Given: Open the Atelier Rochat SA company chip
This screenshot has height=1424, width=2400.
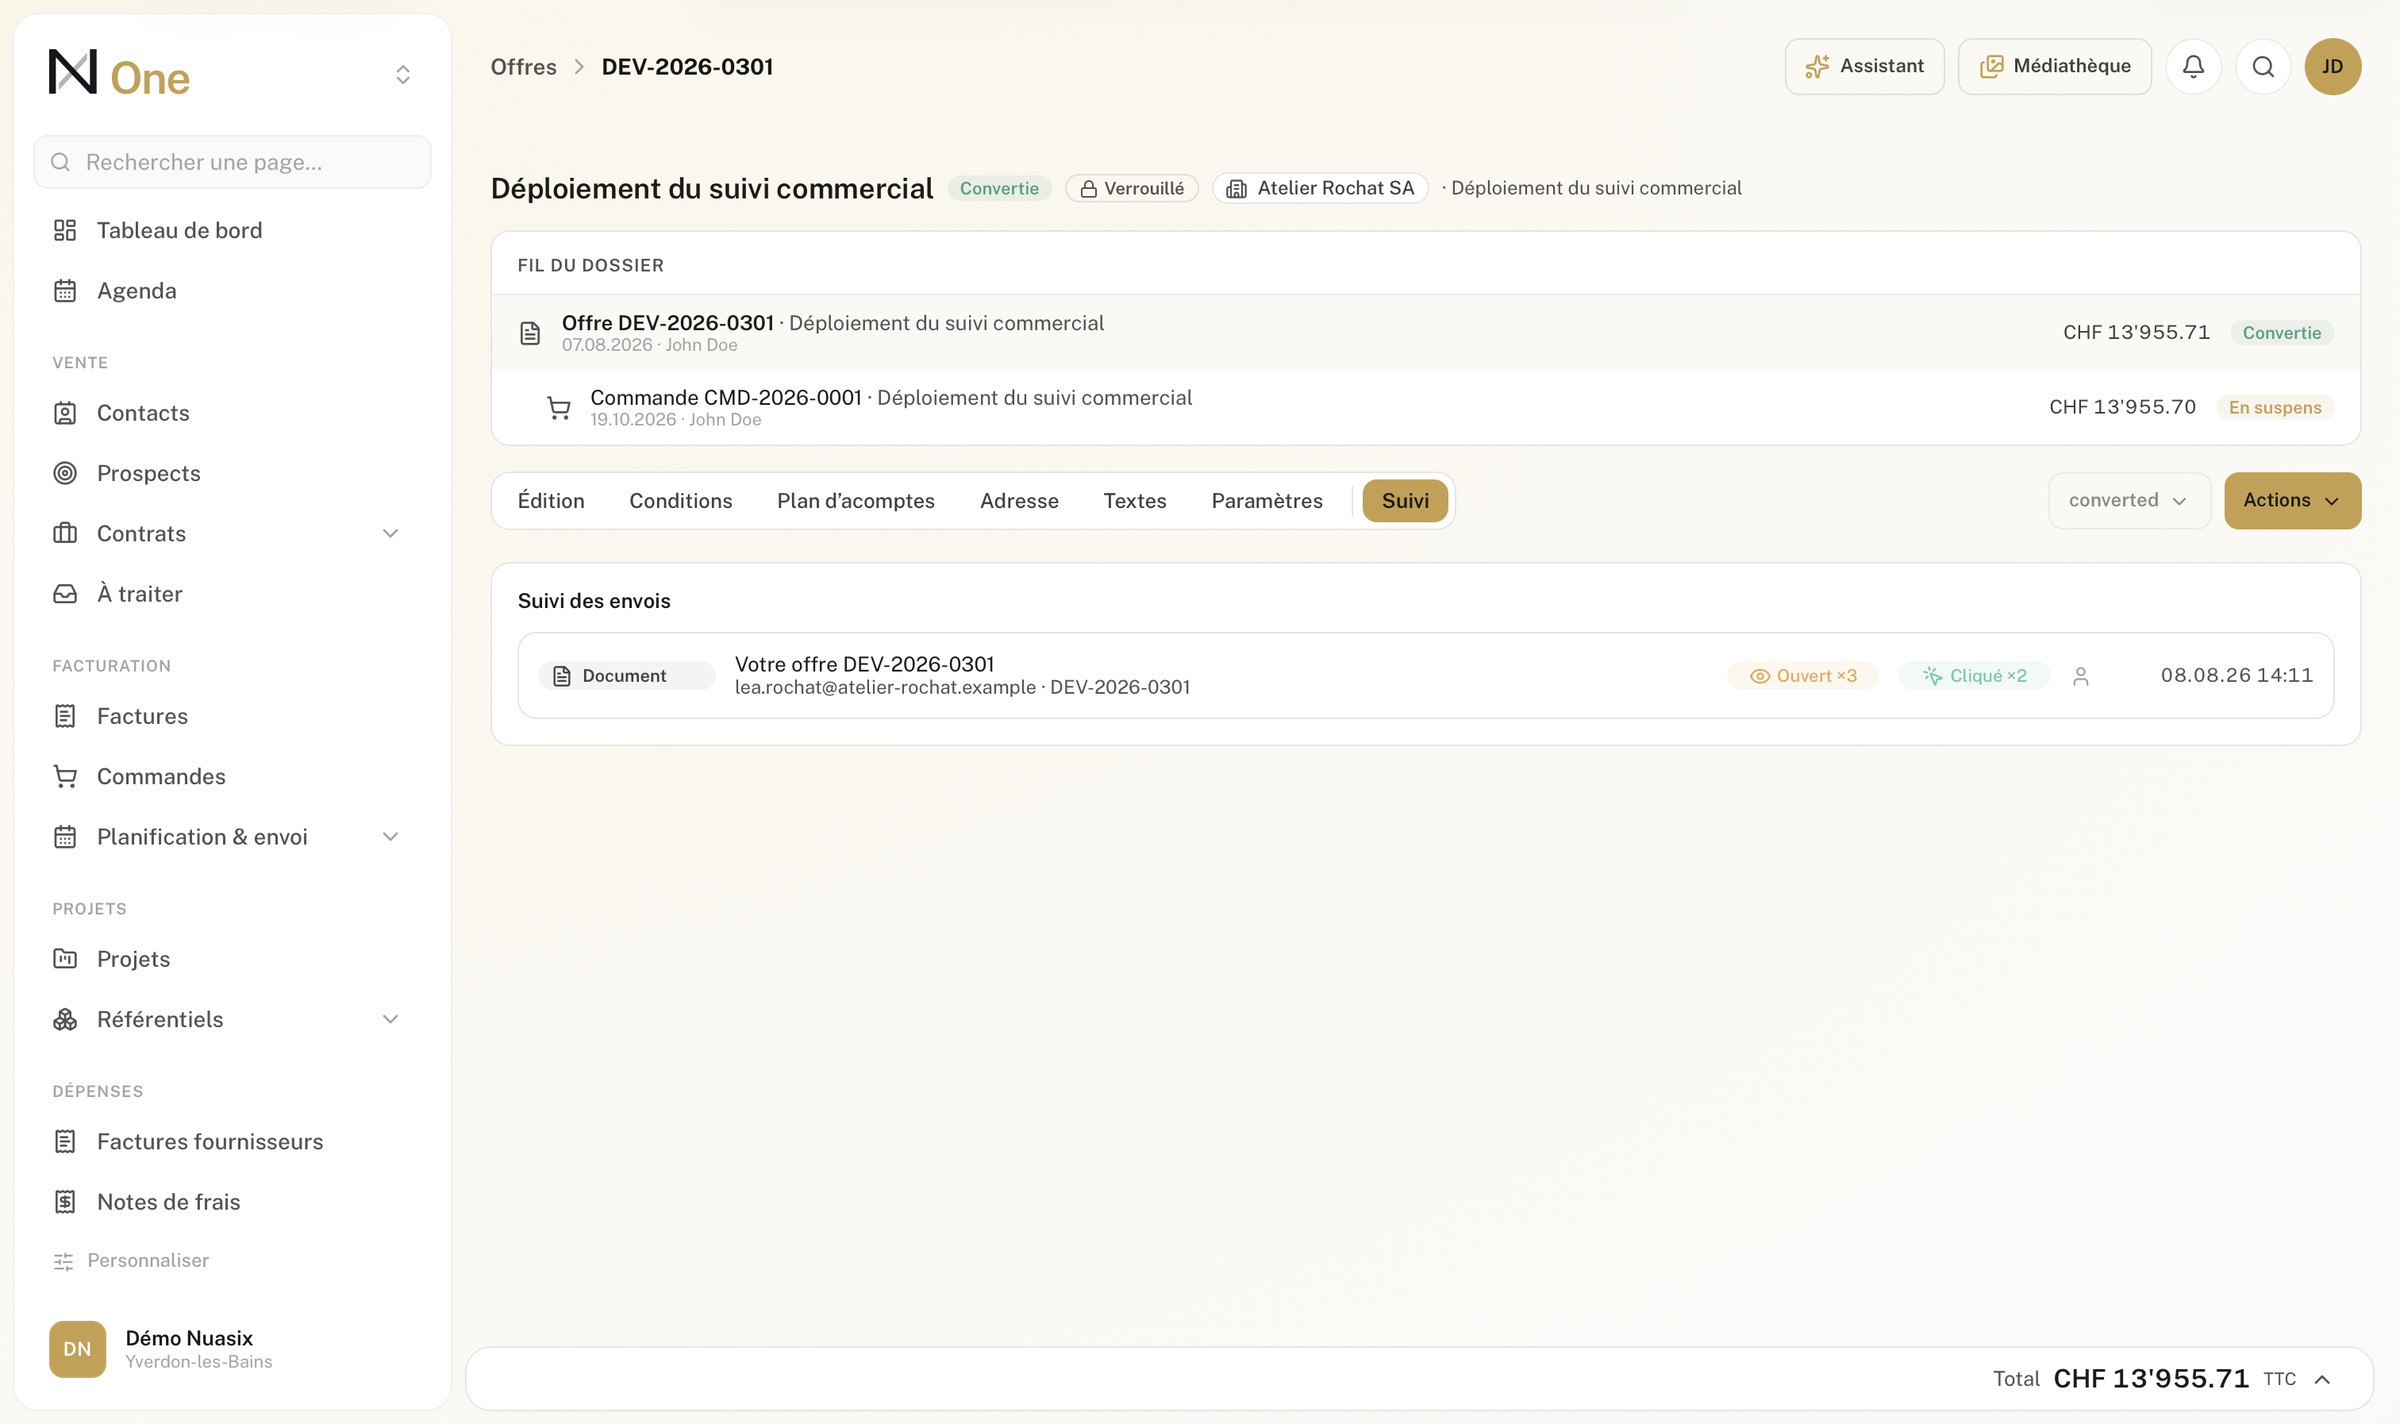Looking at the screenshot, I should click(x=1320, y=189).
